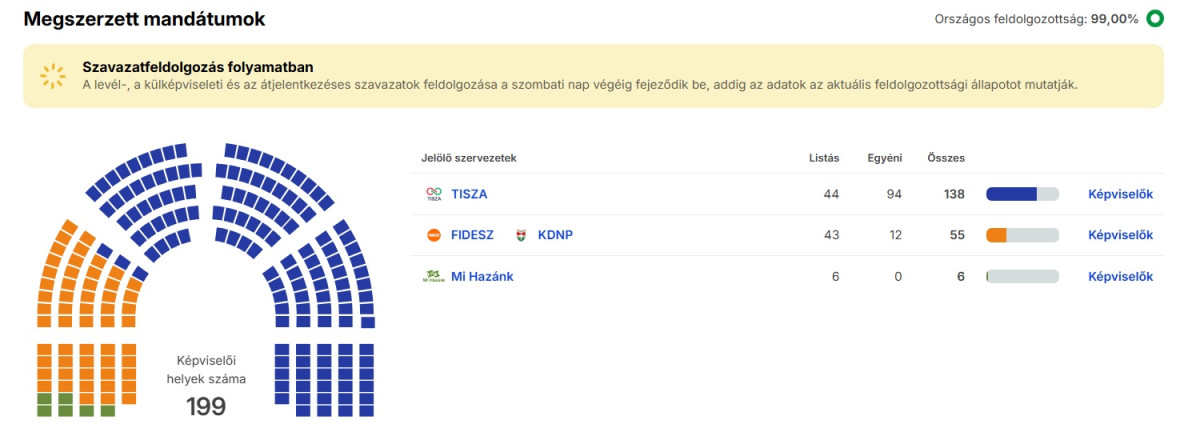1200x440 pixels.
Task: Open the TISZA party name link
Action: 469,194
